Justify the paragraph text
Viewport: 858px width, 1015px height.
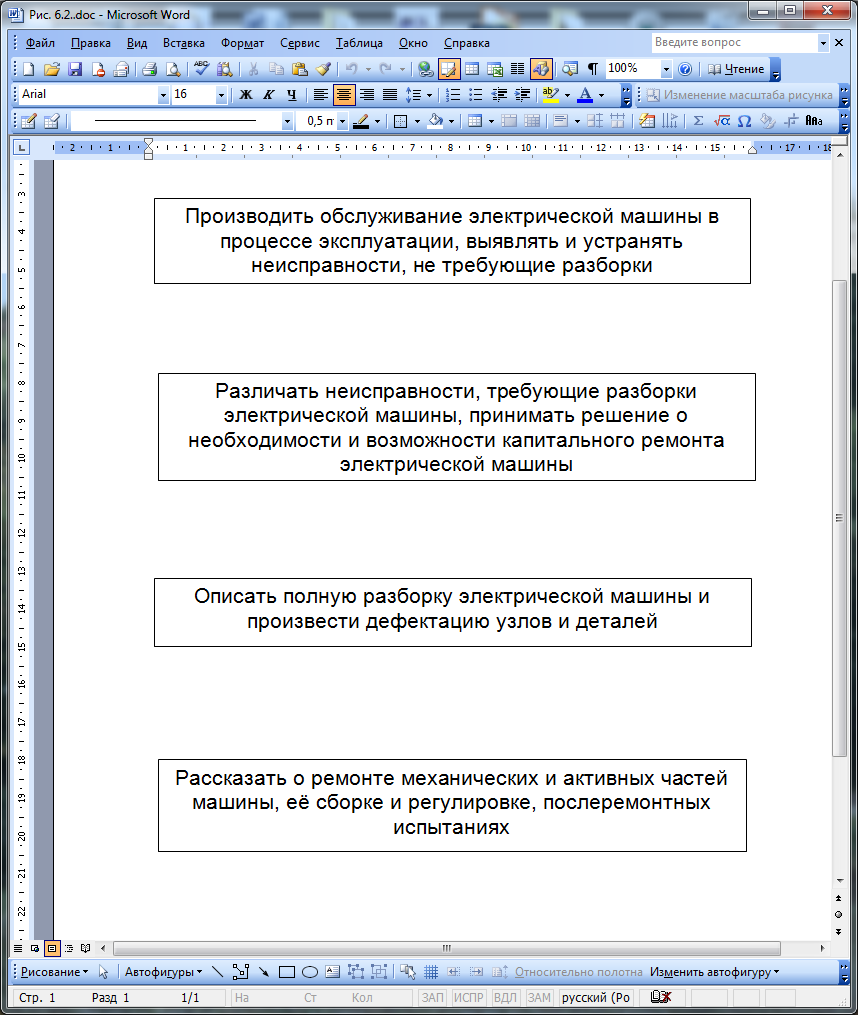(390, 95)
